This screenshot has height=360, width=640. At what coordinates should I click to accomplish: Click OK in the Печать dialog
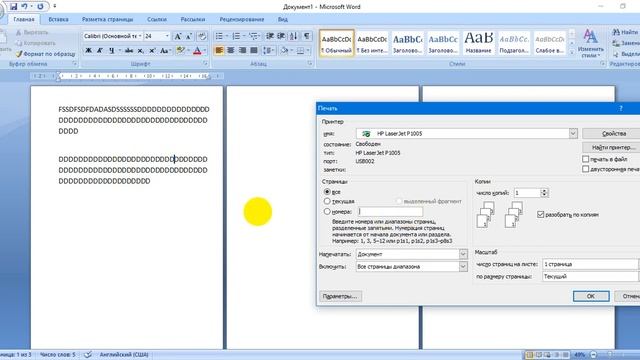click(591, 296)
